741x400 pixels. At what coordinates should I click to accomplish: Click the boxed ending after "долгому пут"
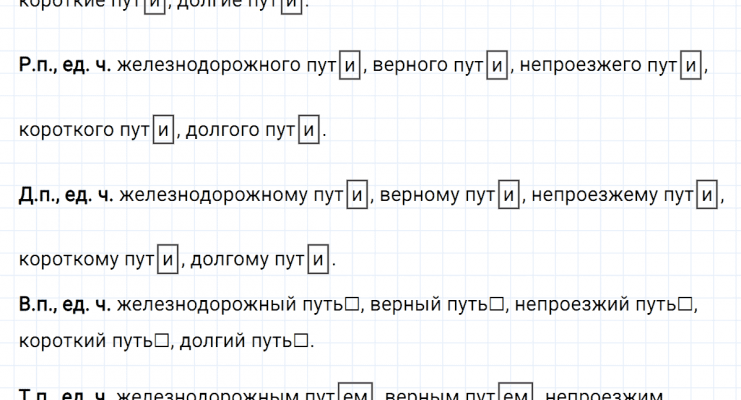point(318,261)
